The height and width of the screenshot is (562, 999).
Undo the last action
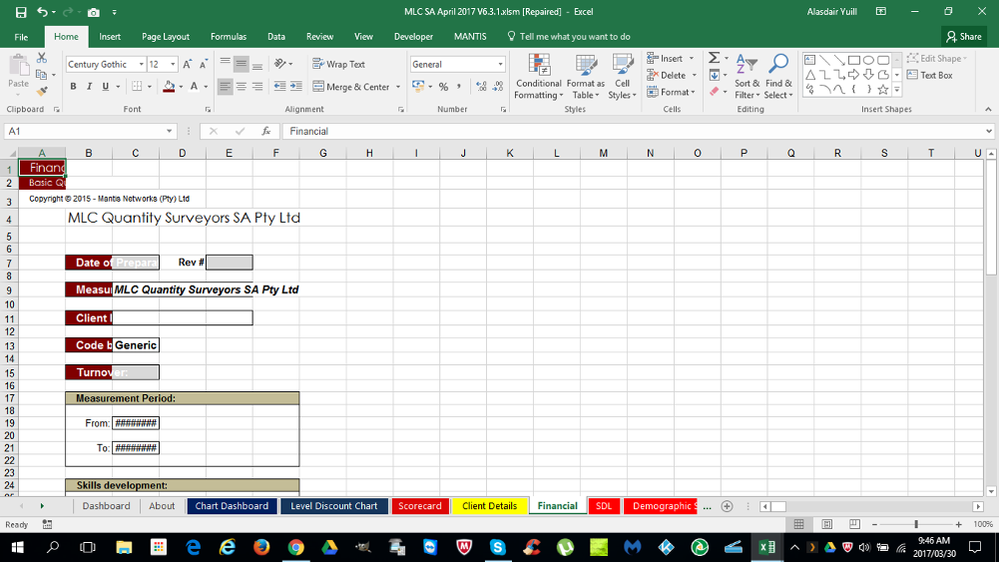click(42, 12)
